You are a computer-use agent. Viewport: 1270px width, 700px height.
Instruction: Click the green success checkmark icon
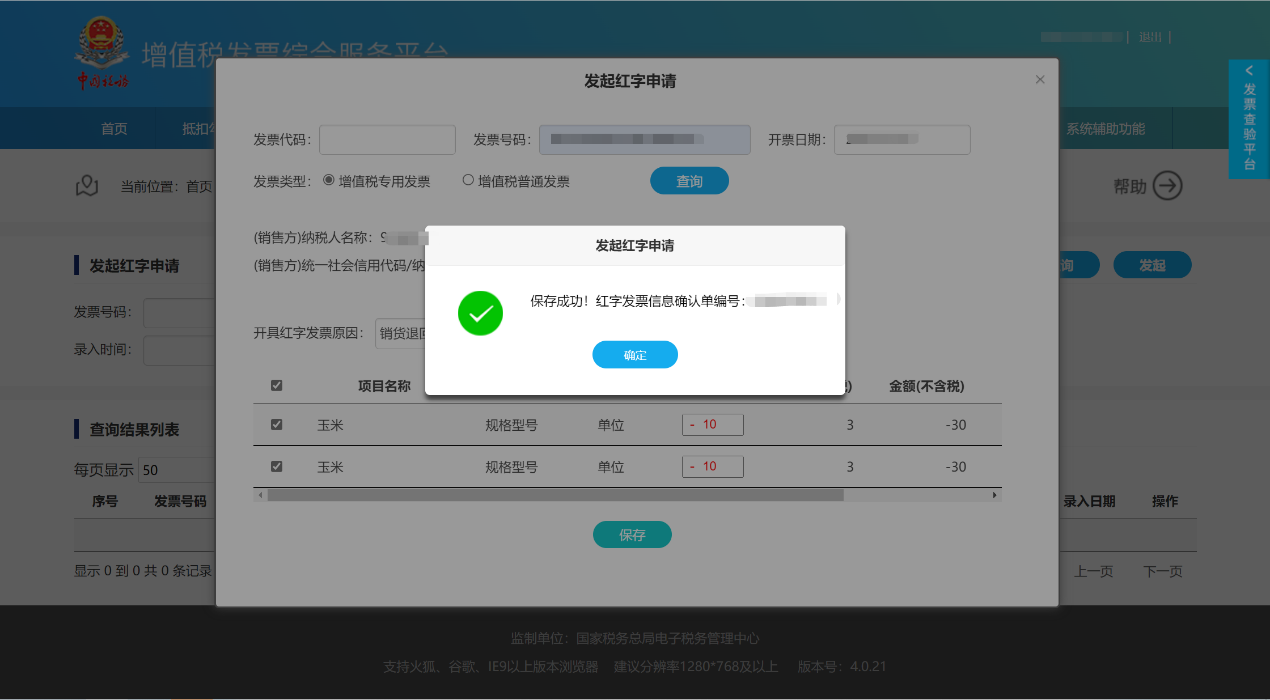(x=480, y=313)
